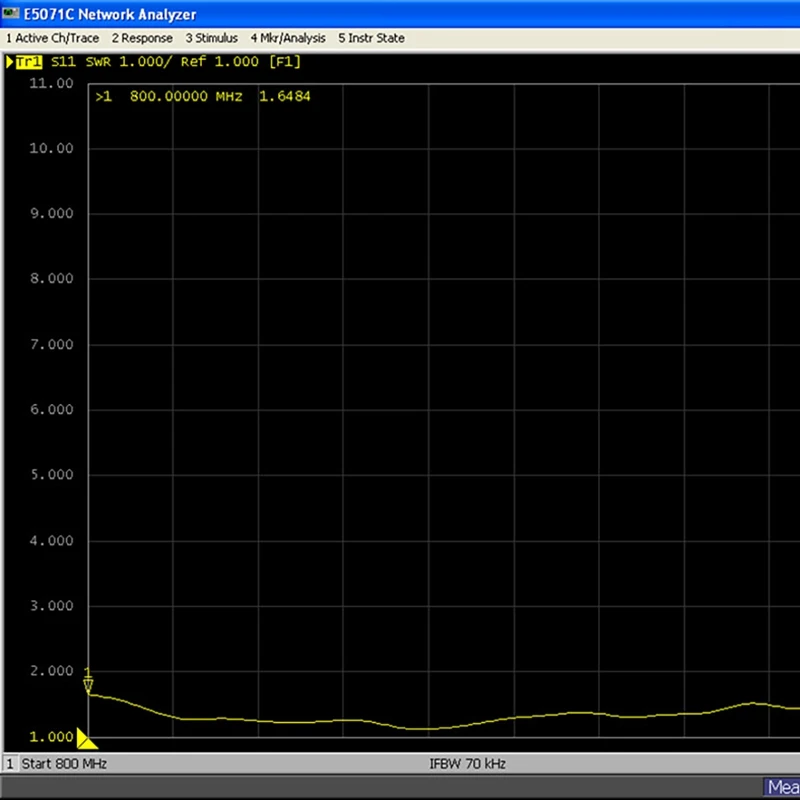Click the S11 measurement parameter label

coord(63,62)
